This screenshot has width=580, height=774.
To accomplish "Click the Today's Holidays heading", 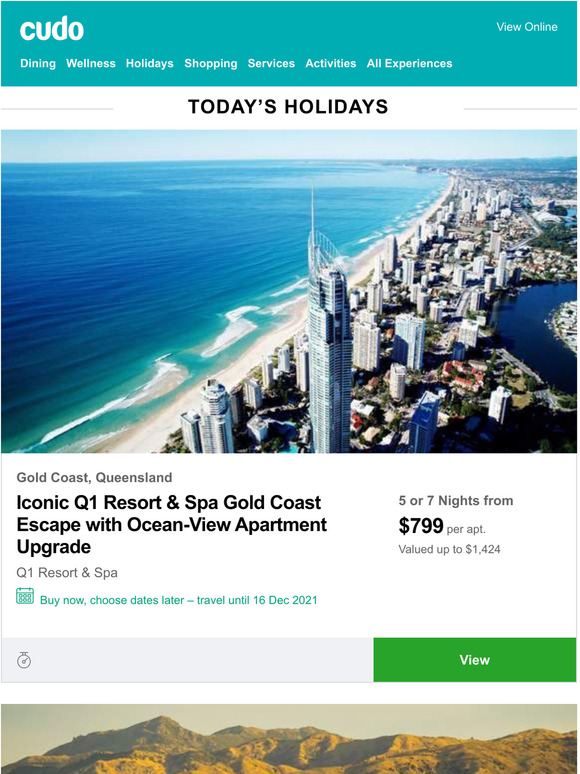I will (288, 107).
